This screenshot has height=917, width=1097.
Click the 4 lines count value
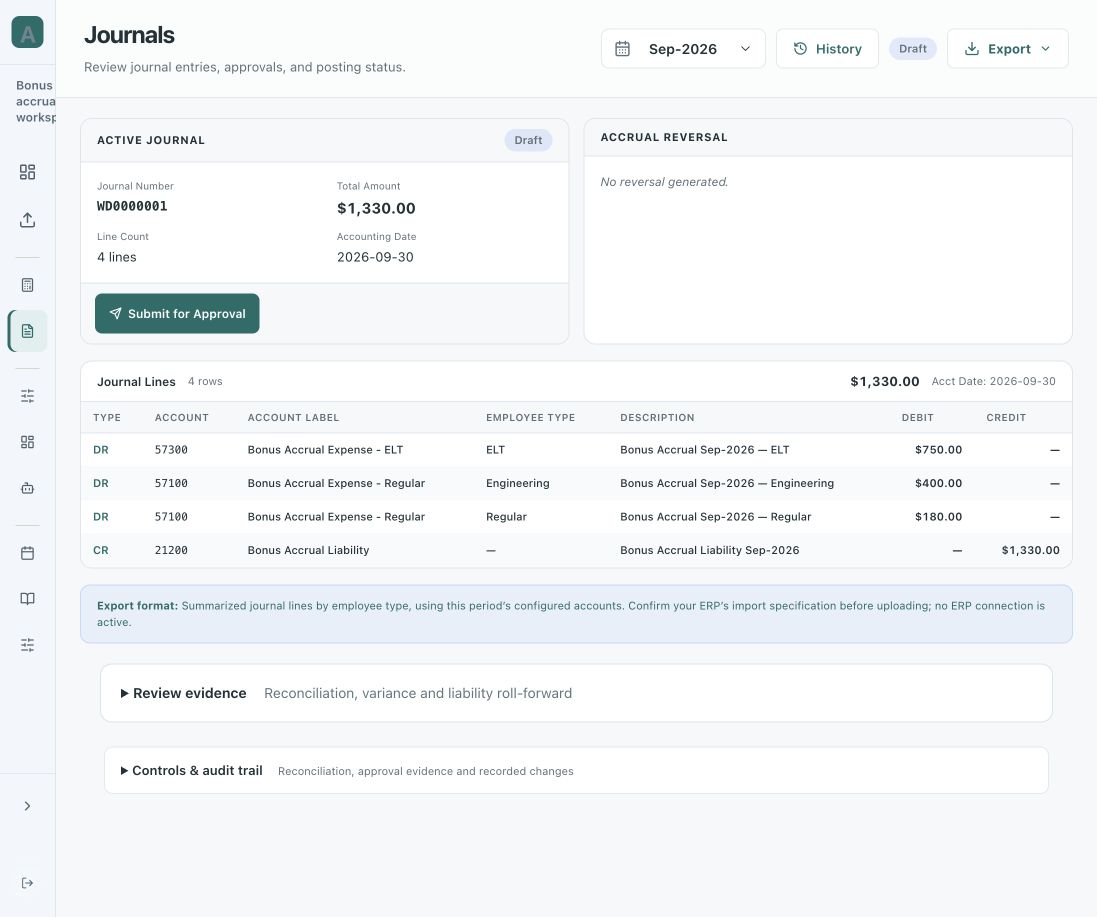117,257
